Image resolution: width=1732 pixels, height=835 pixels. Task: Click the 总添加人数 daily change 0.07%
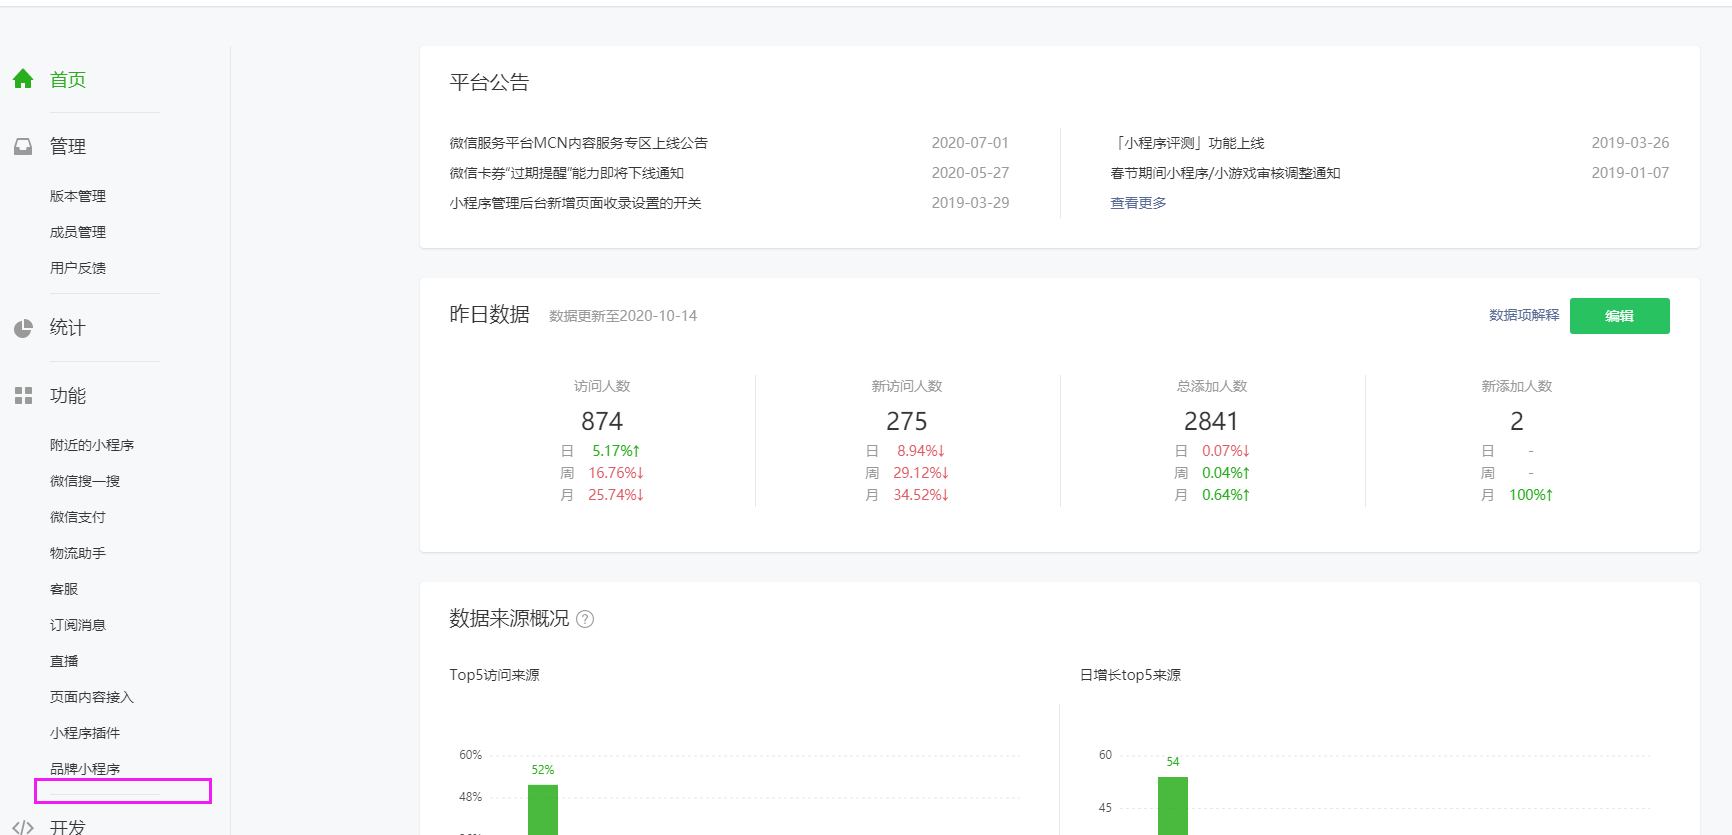pyautogui.click(x=1226, y=451)
